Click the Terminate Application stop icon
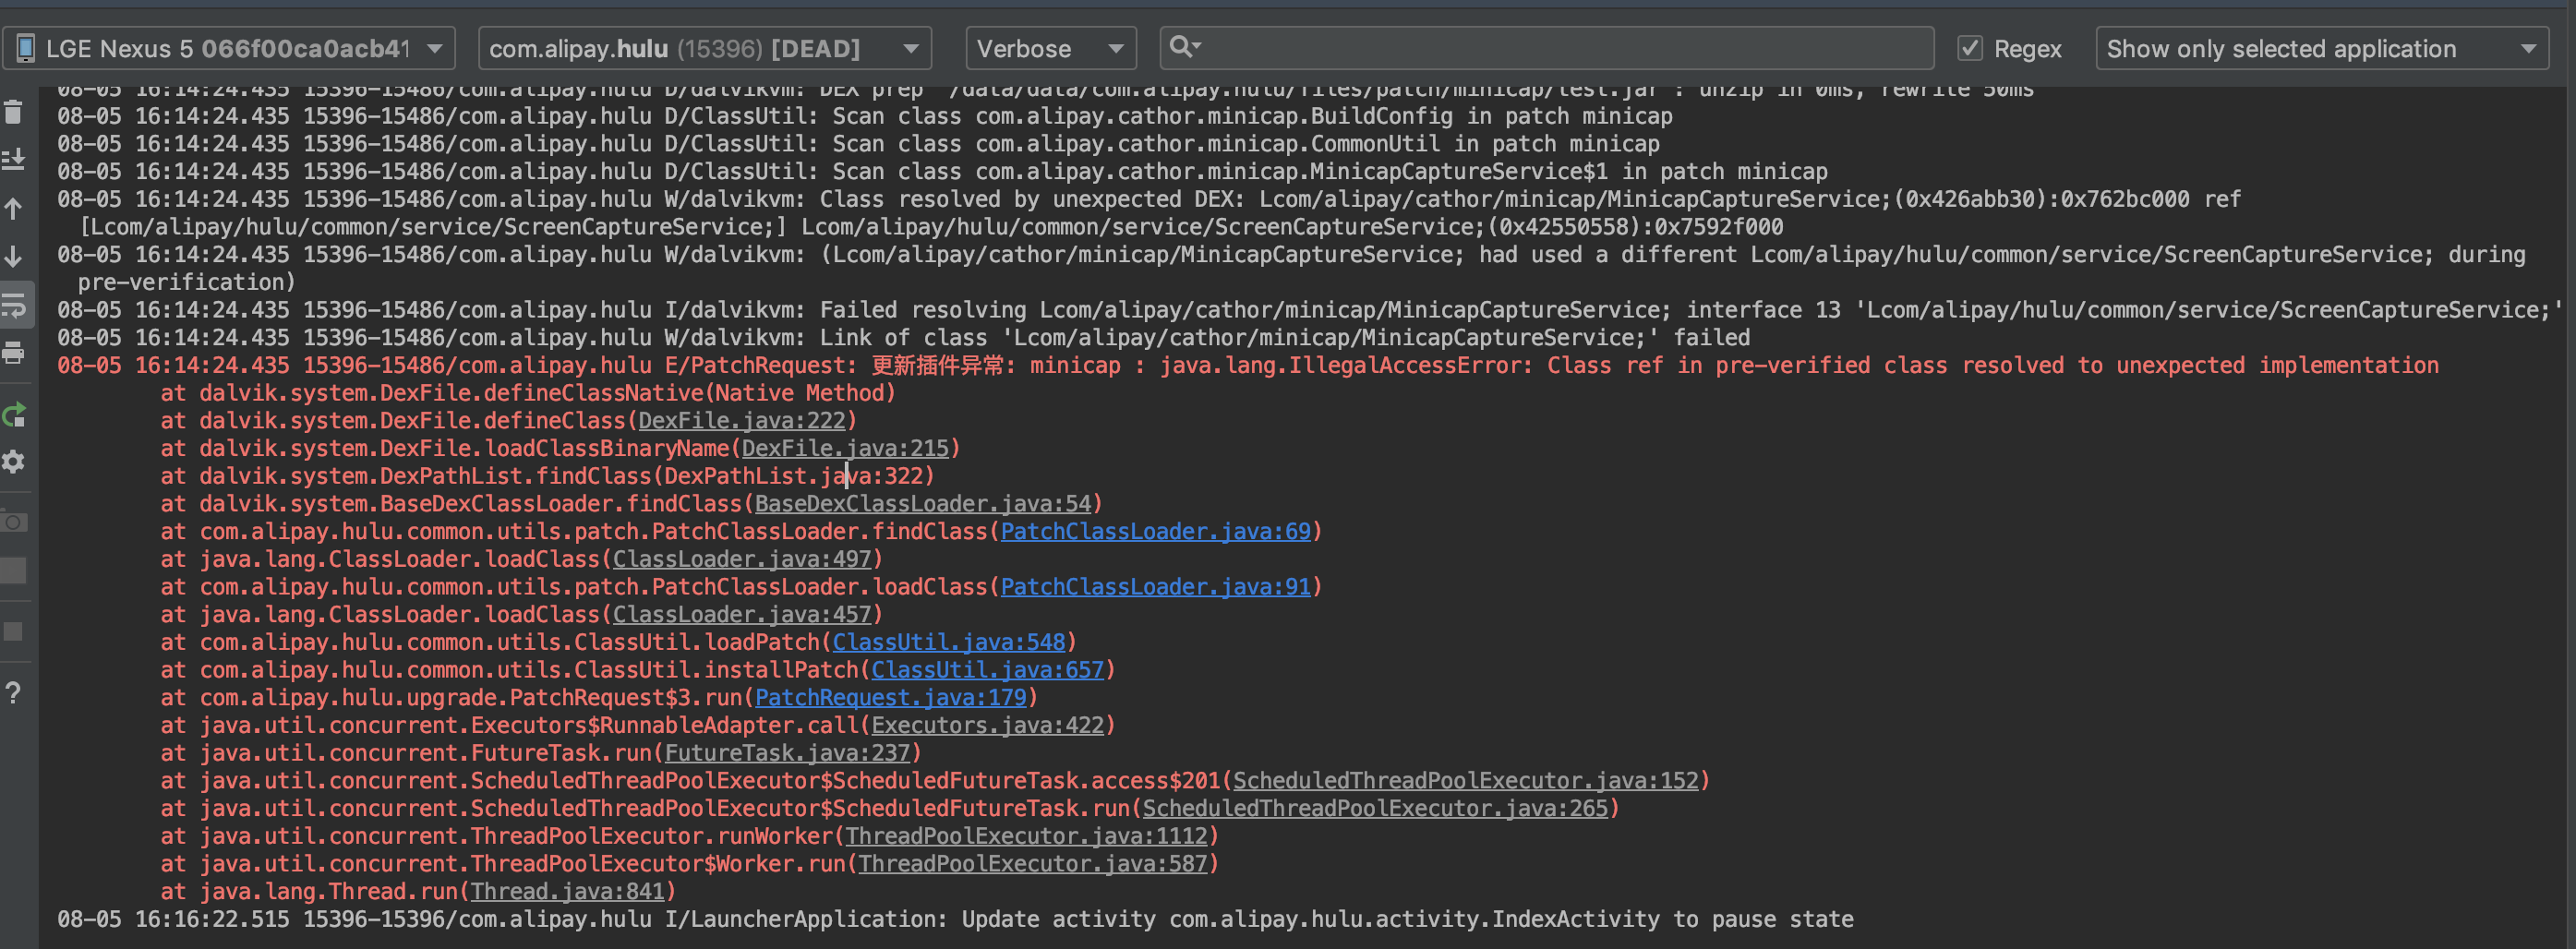The width and height of the screenshot is (2576, 949). coord(13,631)
